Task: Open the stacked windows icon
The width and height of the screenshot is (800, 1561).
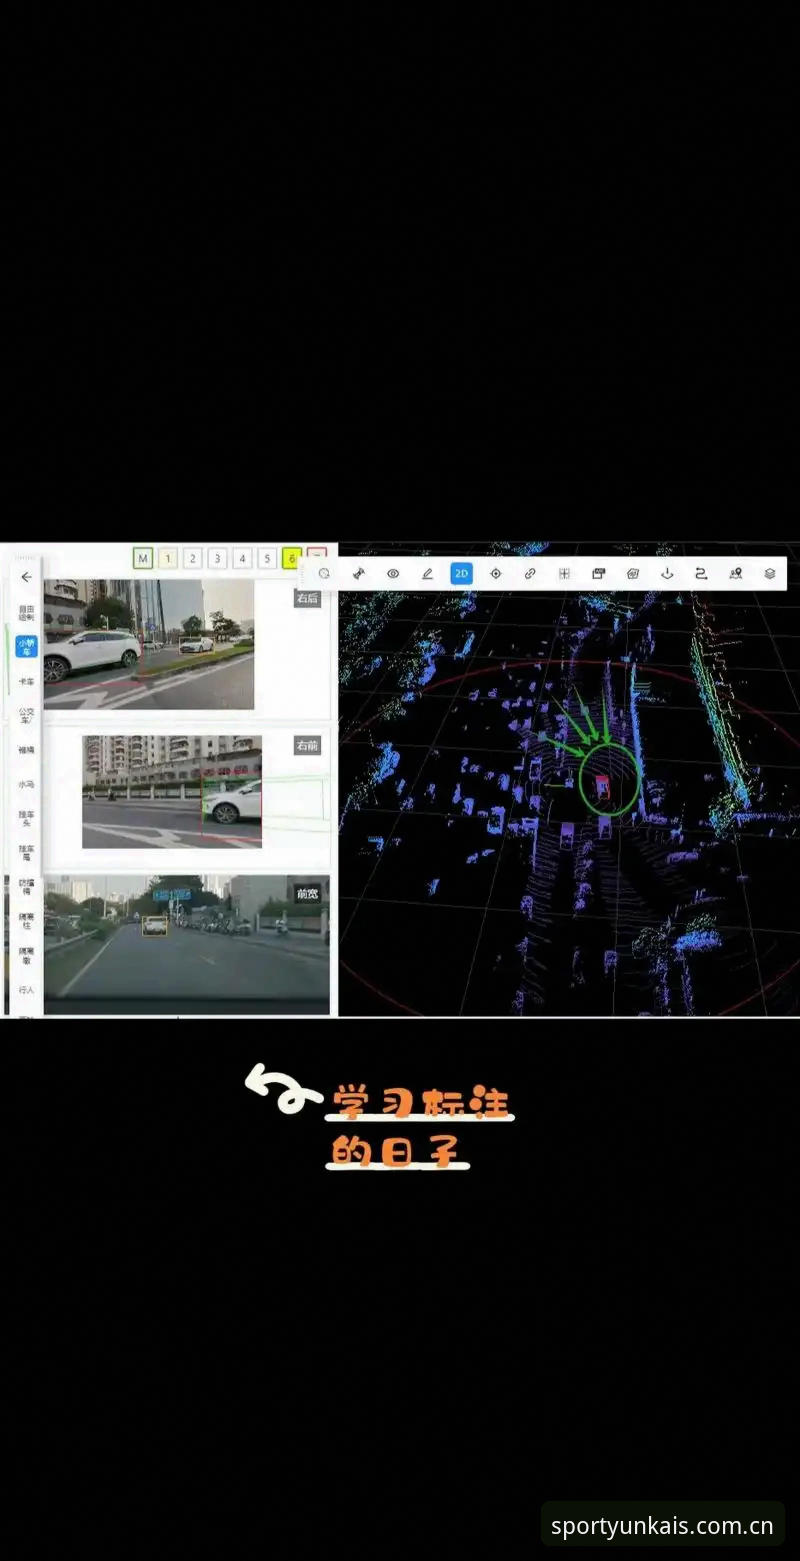Action: 598,574
